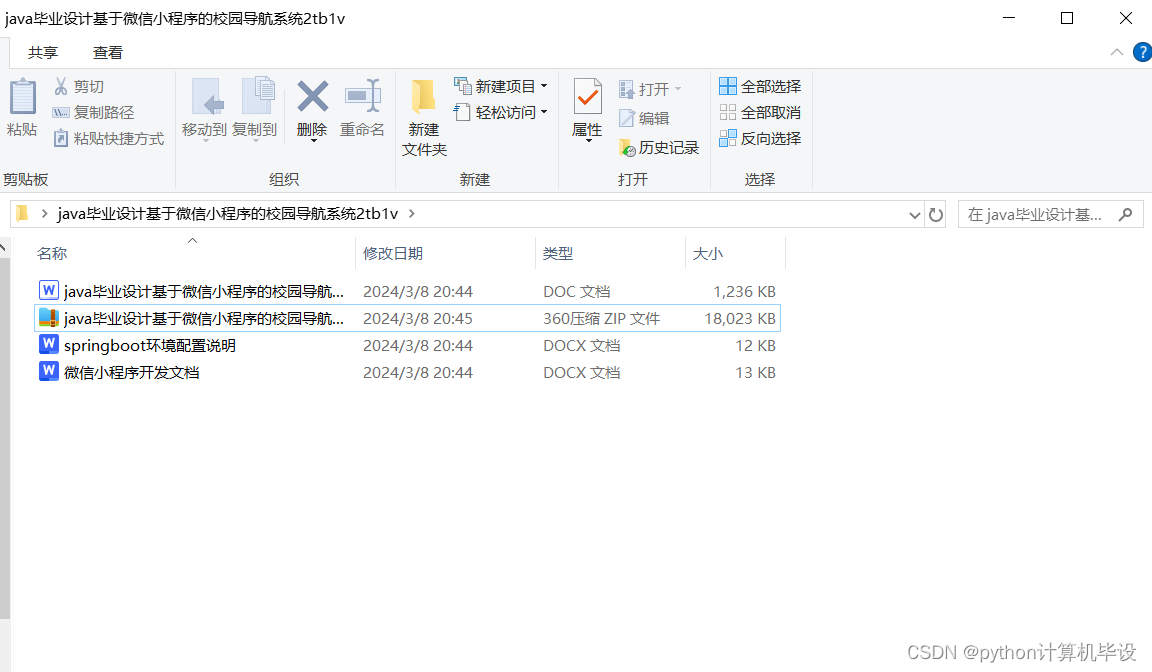Click the Paste clipboard icon
The image size is (1152, 672).
(x=22, y=96)
